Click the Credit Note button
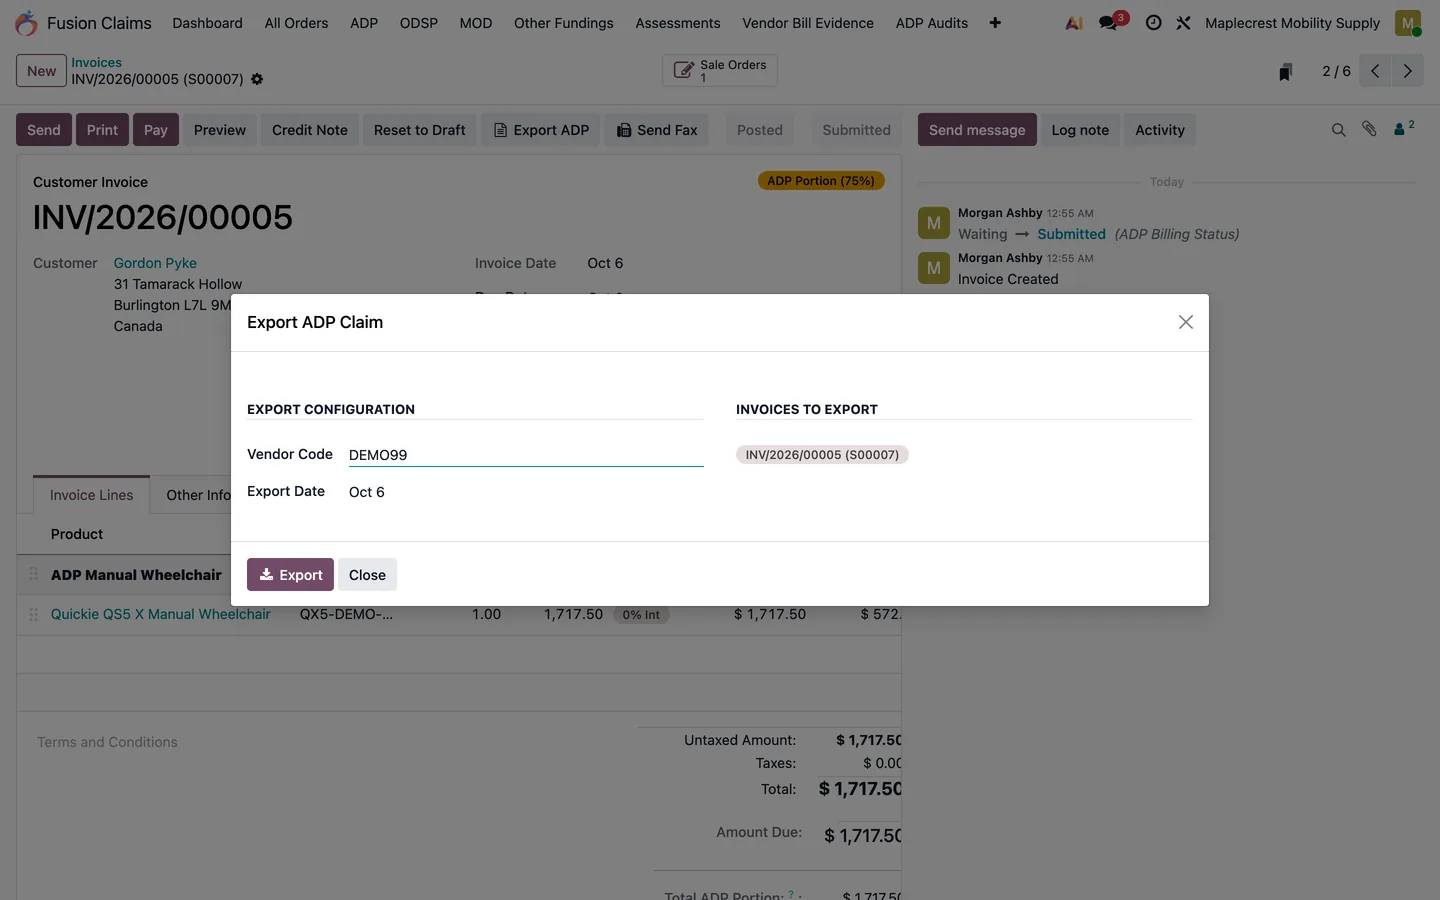Image resolution: width=1440 pixels, height=900 pixels. [x=310, y=130]
